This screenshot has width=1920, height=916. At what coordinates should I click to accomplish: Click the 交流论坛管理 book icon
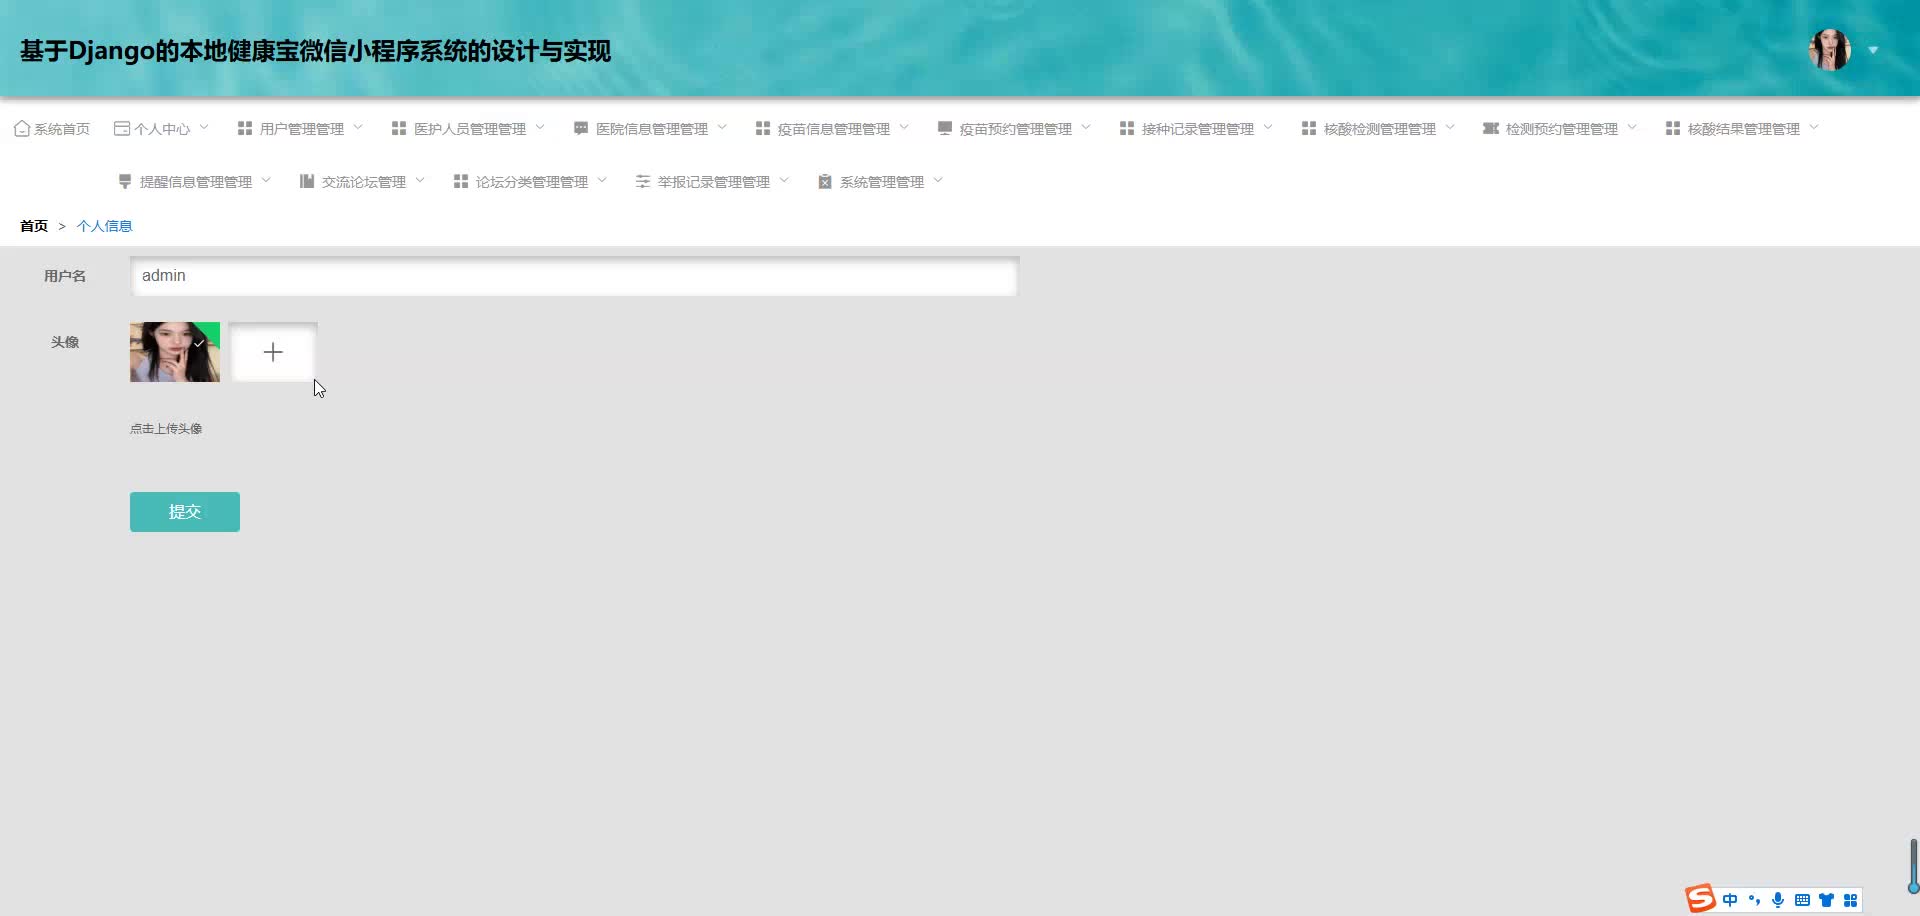click(306, 180)
